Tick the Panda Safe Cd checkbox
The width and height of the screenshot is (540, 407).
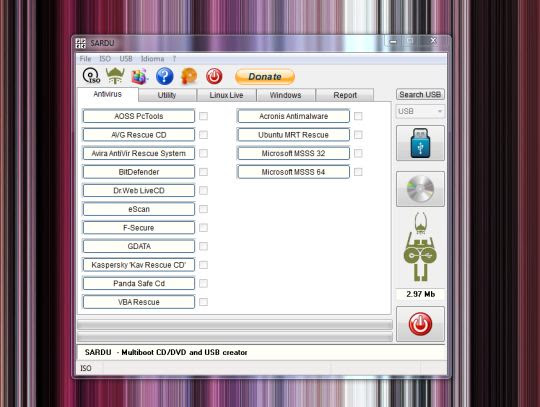tap(204, 283)
